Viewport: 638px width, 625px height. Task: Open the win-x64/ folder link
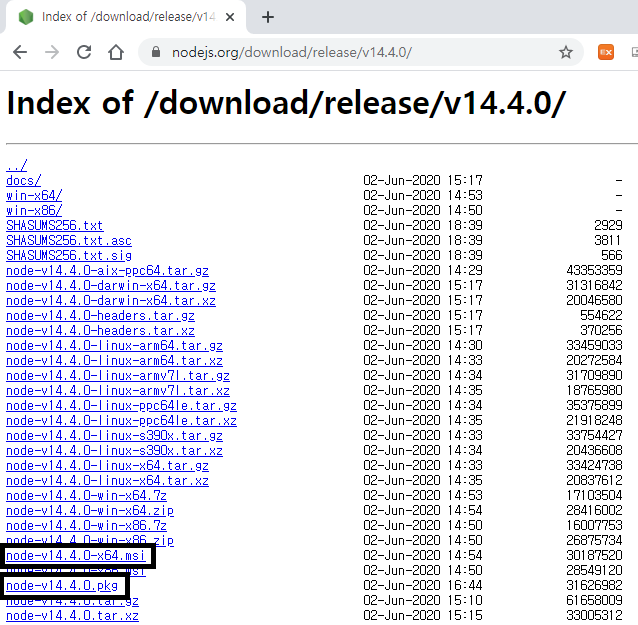coord(34,195)
